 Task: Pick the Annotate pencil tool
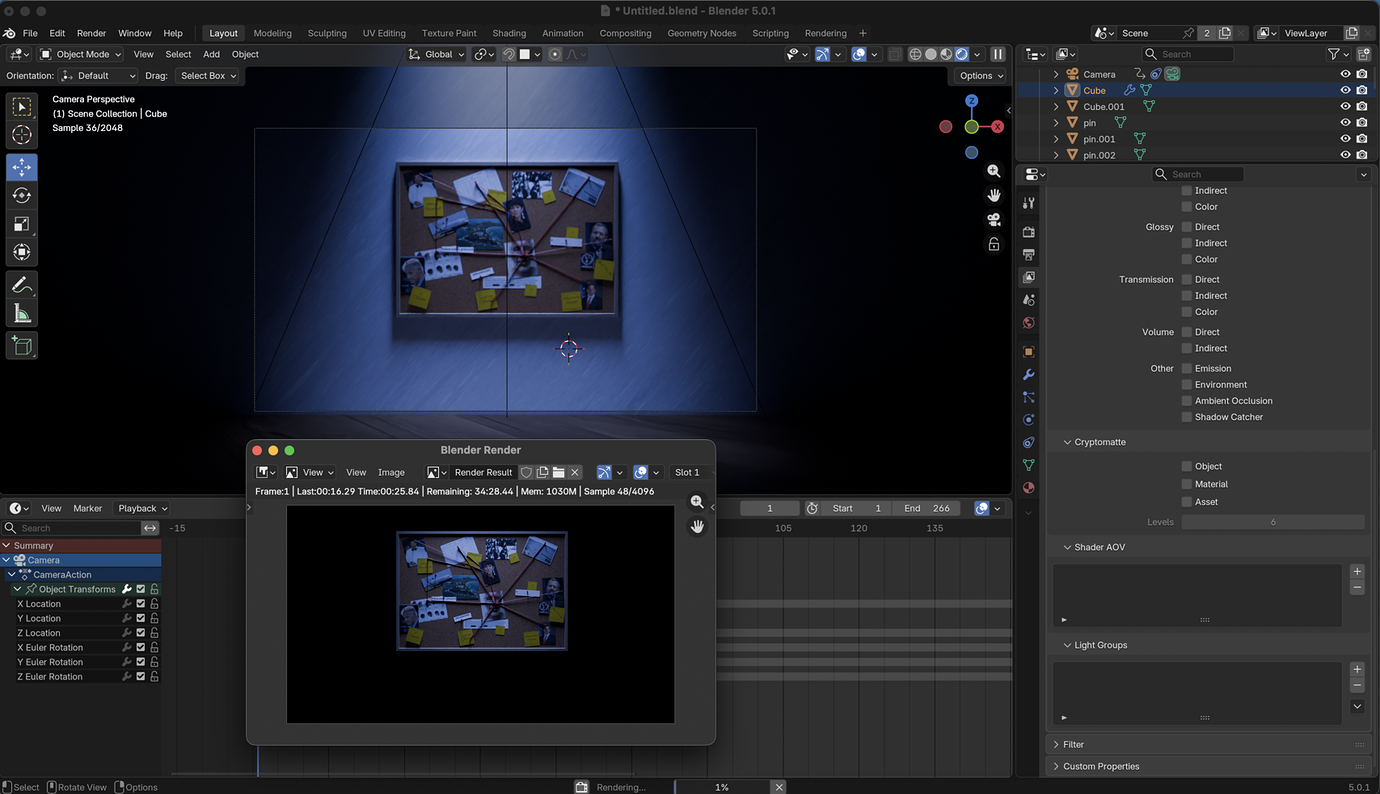[22, 285]
